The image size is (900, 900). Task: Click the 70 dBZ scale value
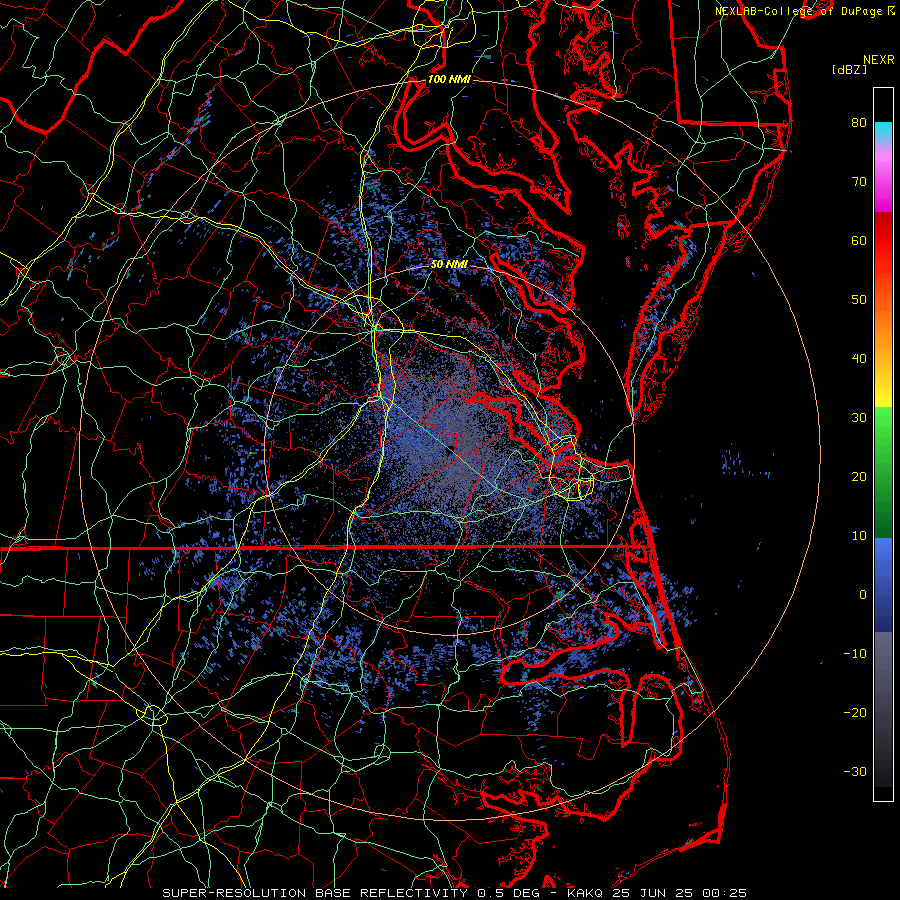click(x=859, y=181)
